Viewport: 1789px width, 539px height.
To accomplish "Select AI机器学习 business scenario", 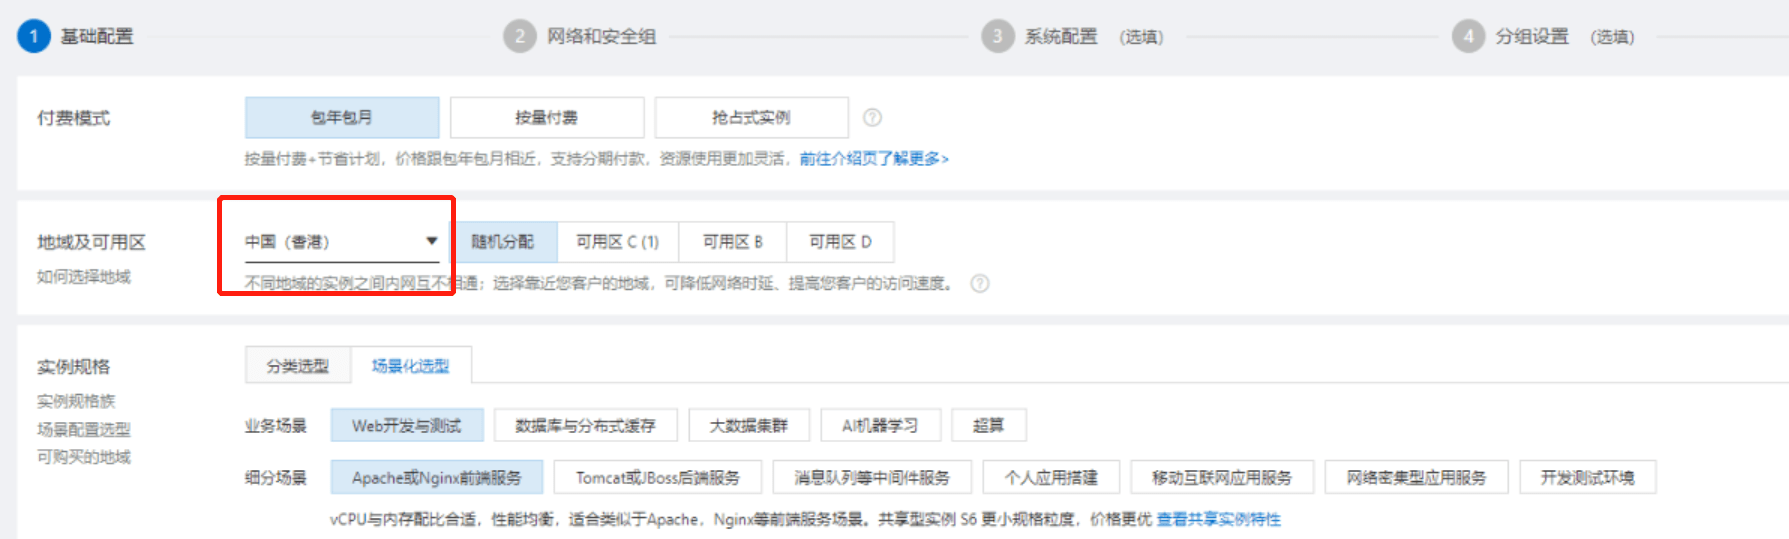I will pos(879,425).
